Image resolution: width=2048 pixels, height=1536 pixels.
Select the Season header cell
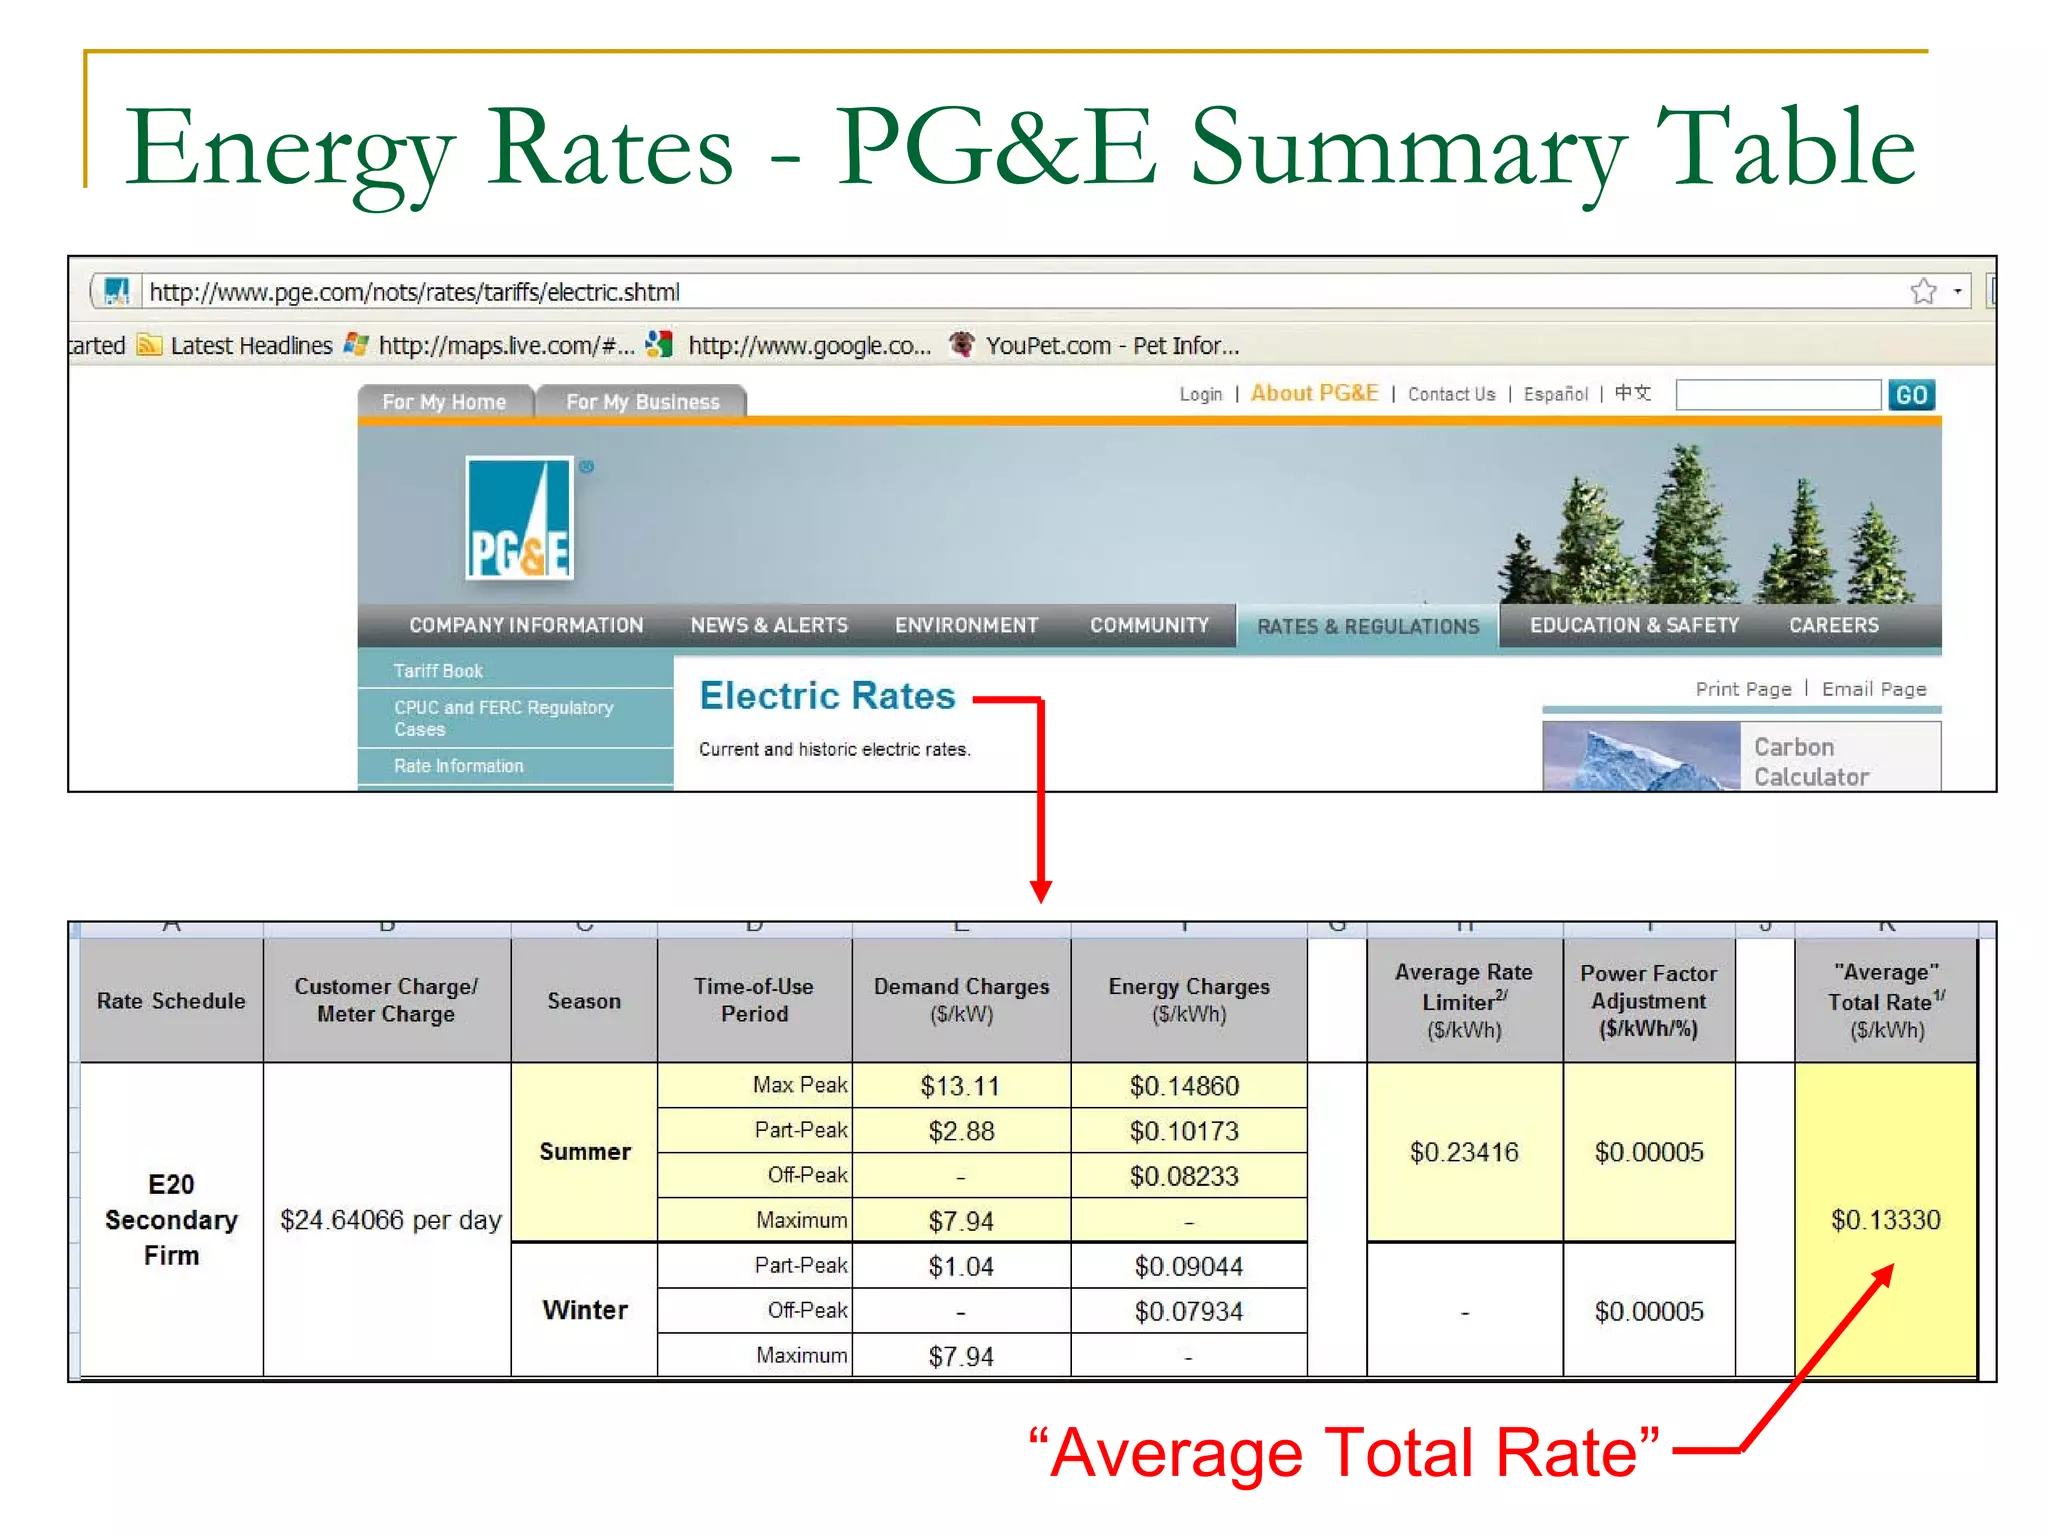584,1000
